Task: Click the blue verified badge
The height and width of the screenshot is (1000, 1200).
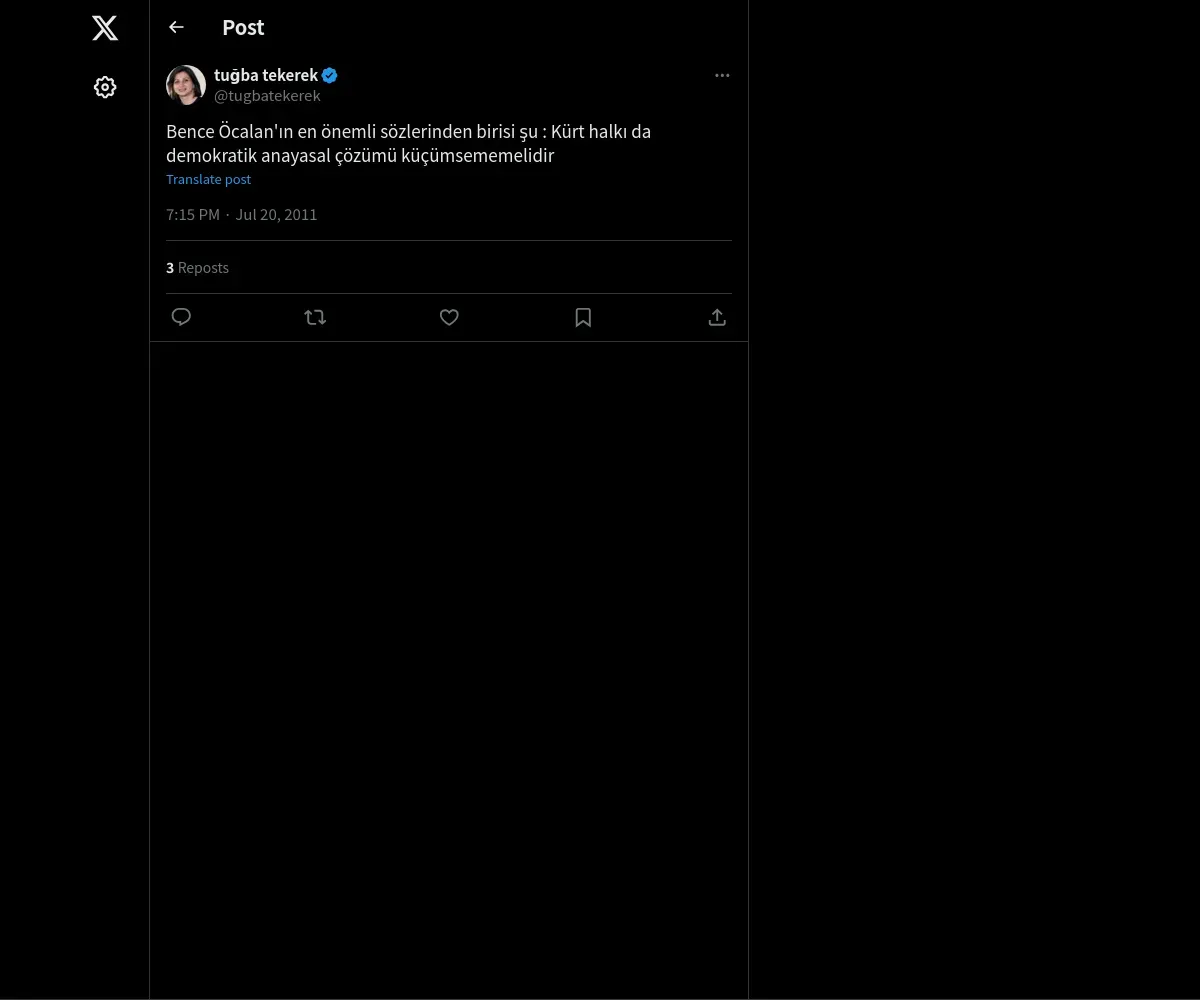Action: pos(330,75)
